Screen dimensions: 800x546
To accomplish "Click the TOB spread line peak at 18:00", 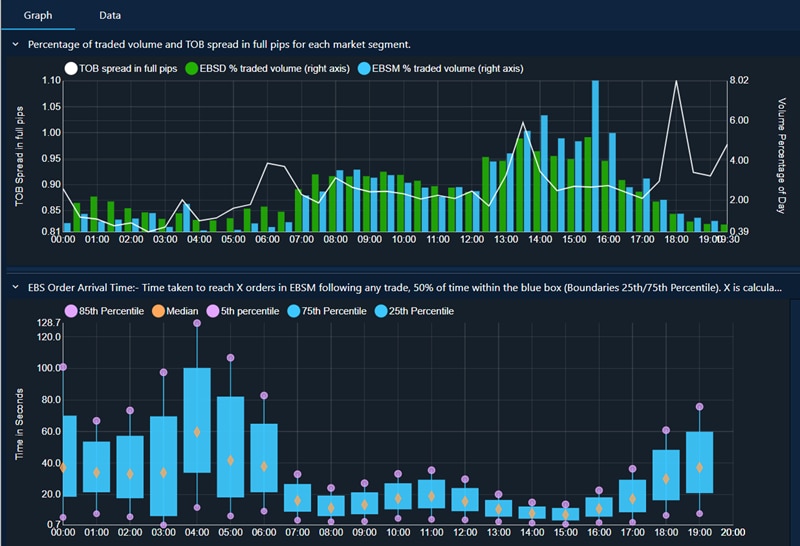I will (678, 81).
